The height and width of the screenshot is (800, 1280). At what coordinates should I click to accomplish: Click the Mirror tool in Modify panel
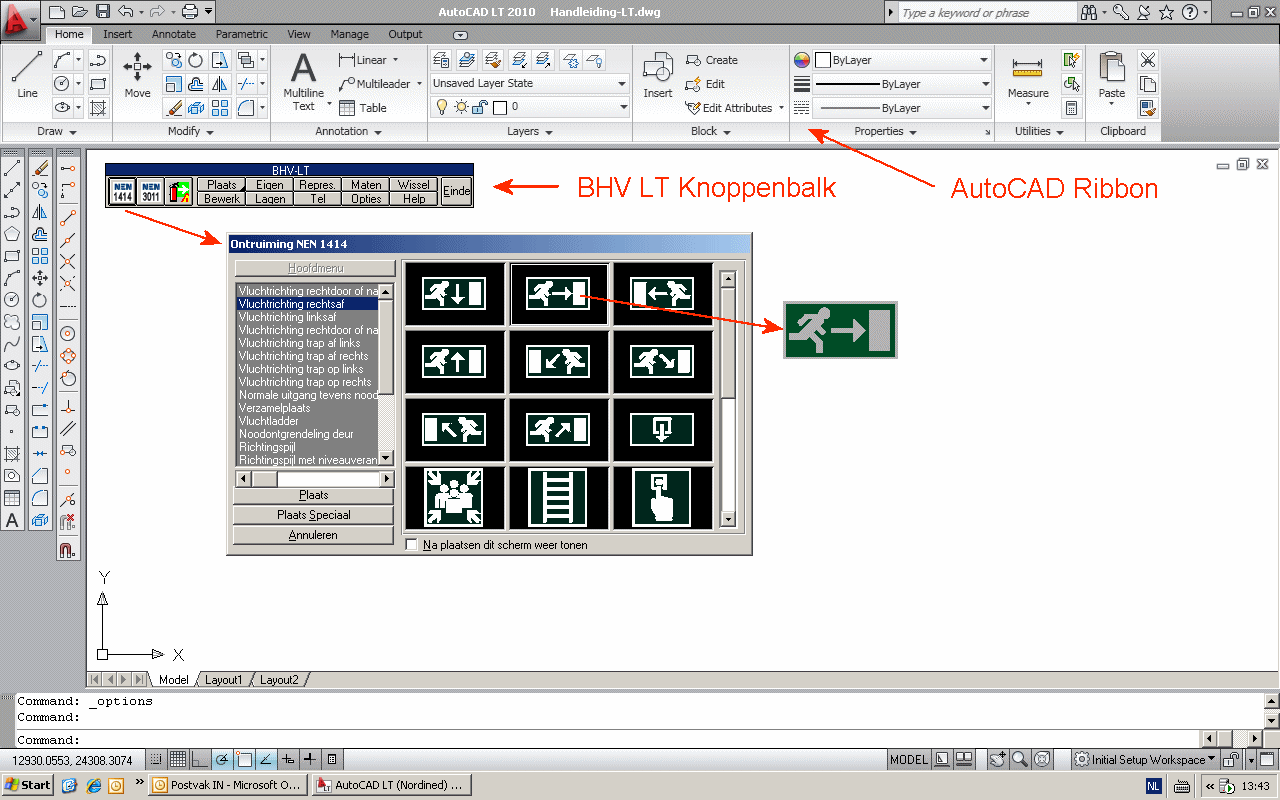click(x=220, y=84)
